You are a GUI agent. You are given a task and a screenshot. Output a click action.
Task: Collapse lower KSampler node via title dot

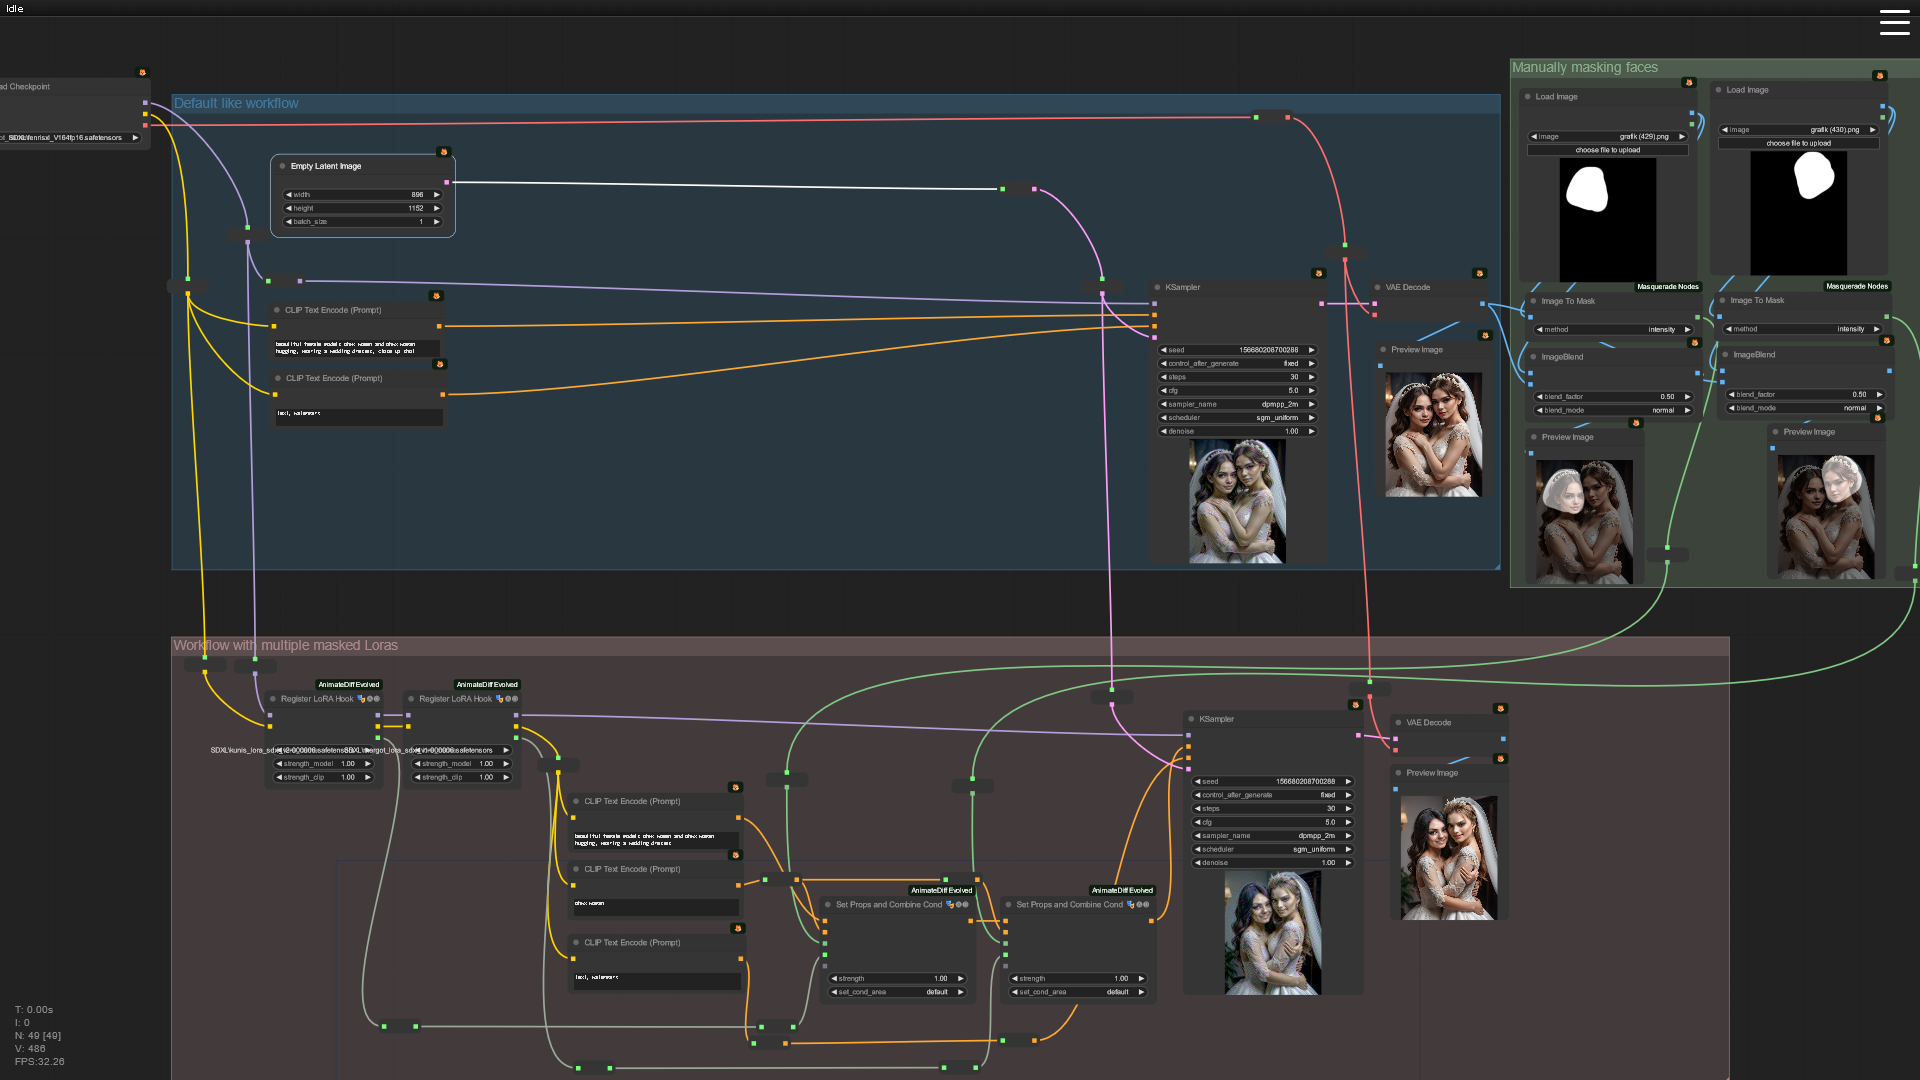pos(1191,719)
